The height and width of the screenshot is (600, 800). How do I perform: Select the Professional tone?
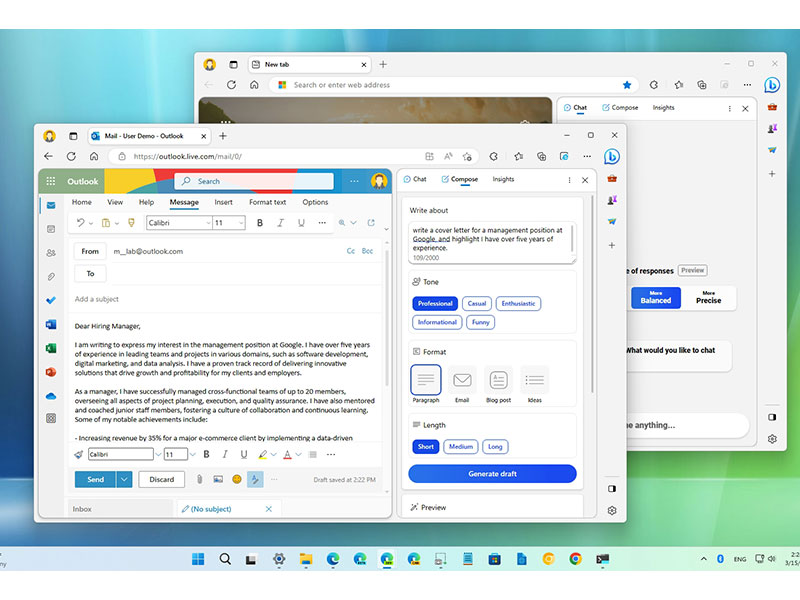pos(435,304)
